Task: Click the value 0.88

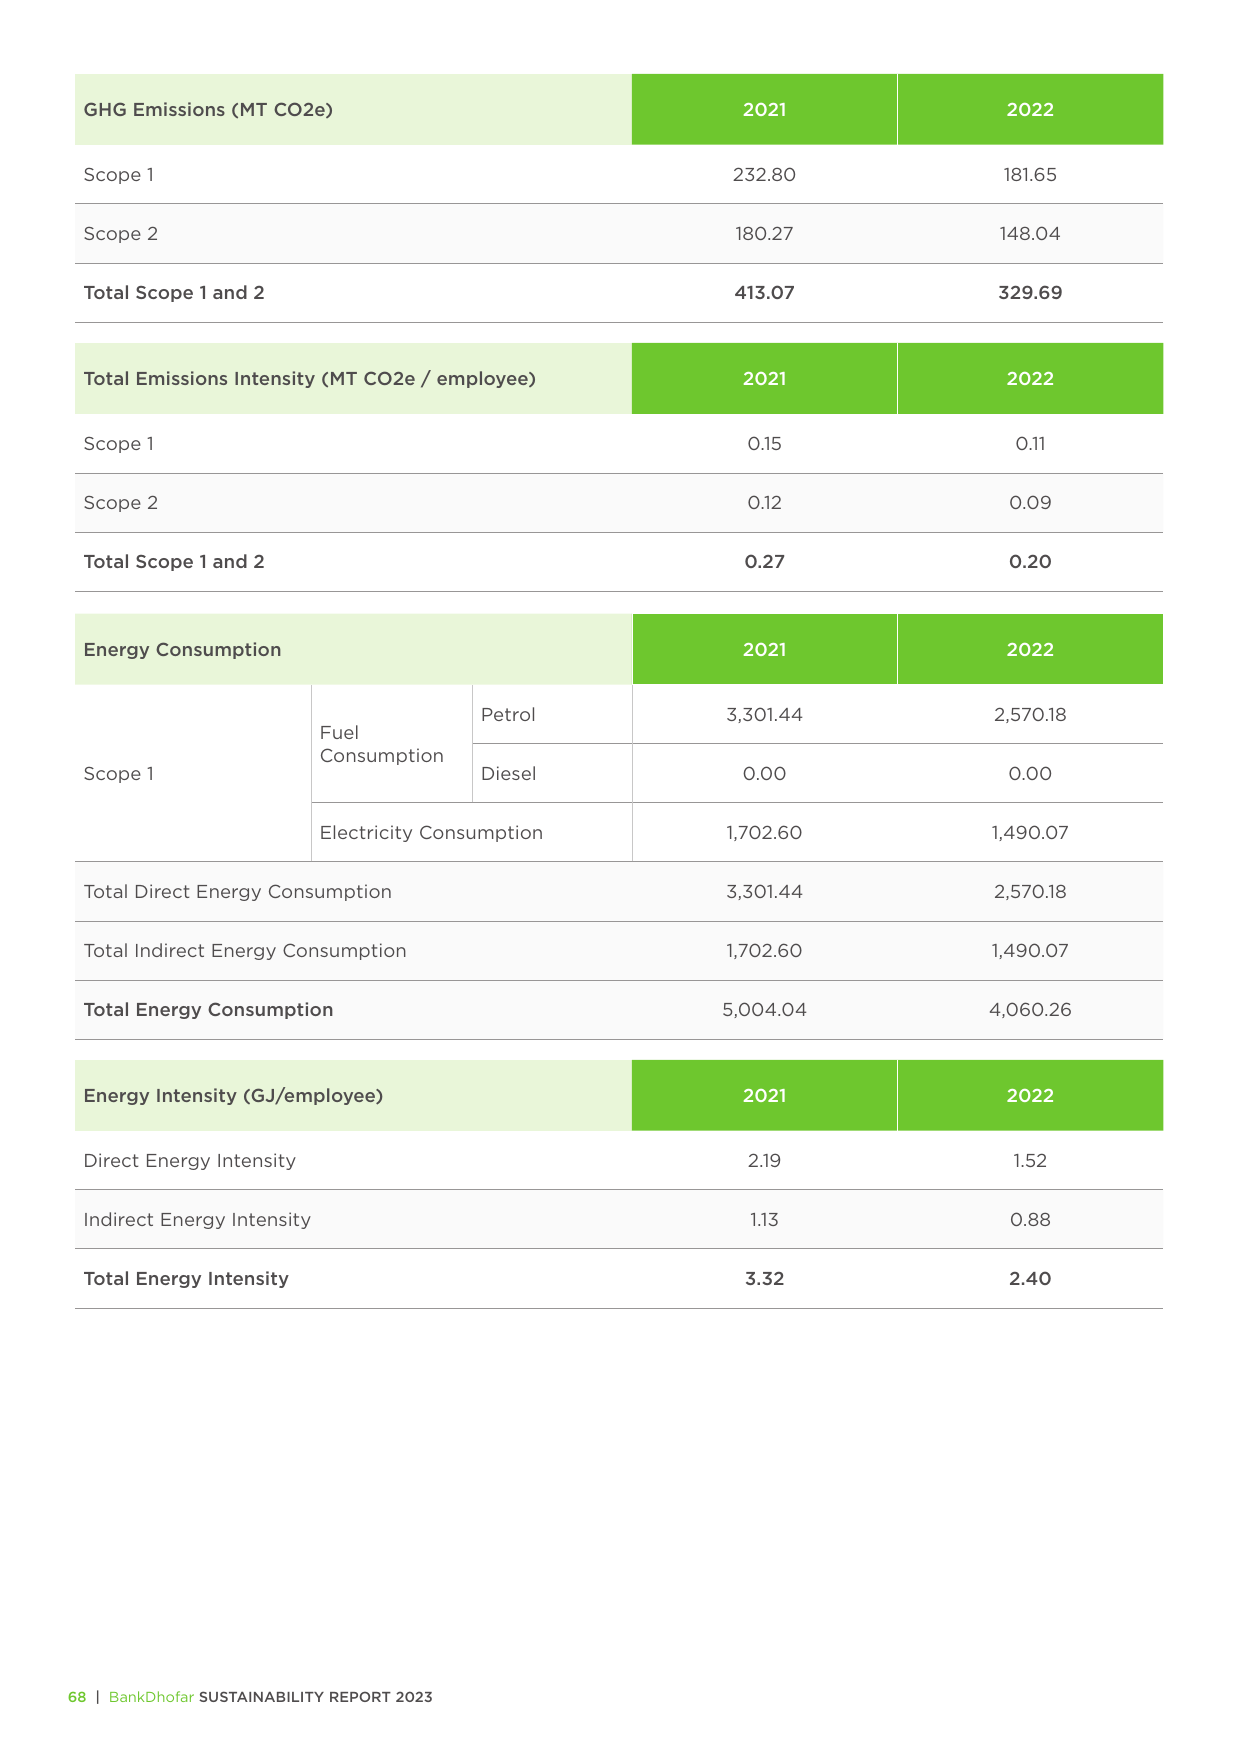Action: click(x=1030, y=1220)
